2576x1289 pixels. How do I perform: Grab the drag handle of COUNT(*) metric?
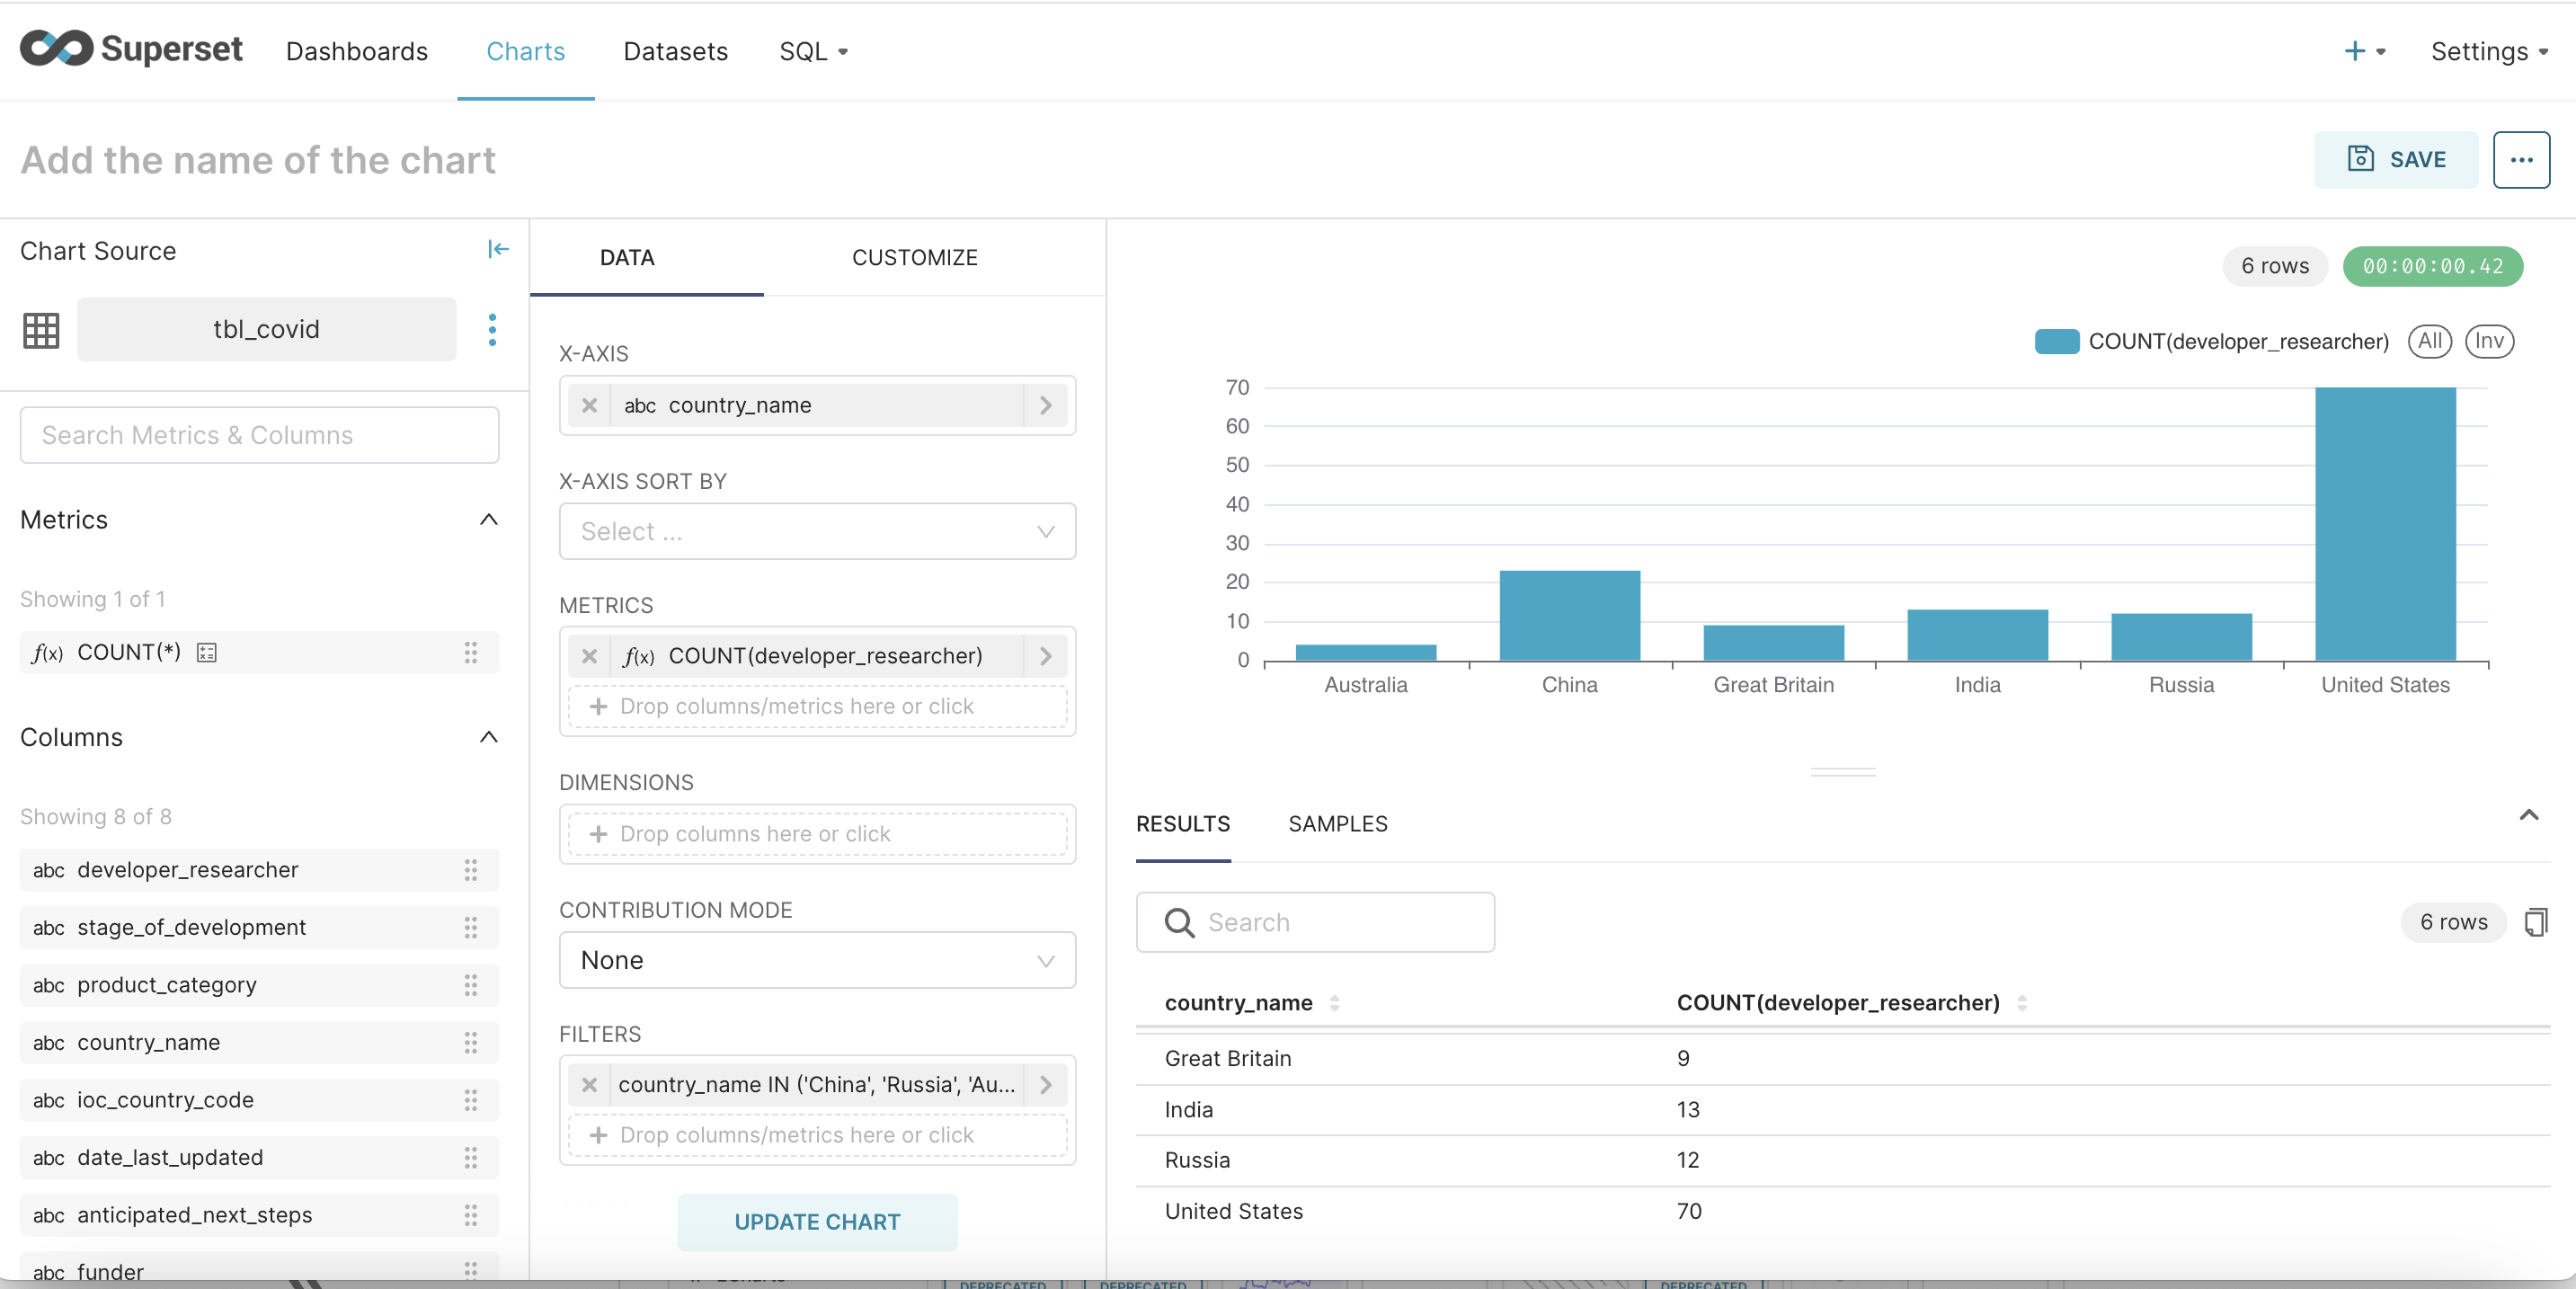[x=470, y=653]
